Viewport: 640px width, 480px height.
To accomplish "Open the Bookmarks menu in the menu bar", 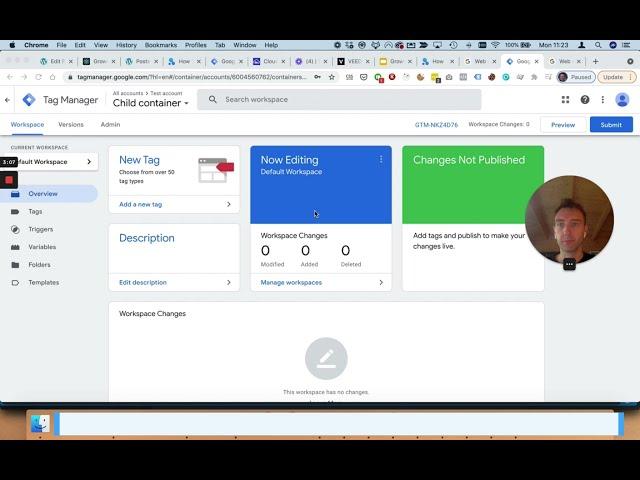I will pyautogui.click(x=161, y=45).
